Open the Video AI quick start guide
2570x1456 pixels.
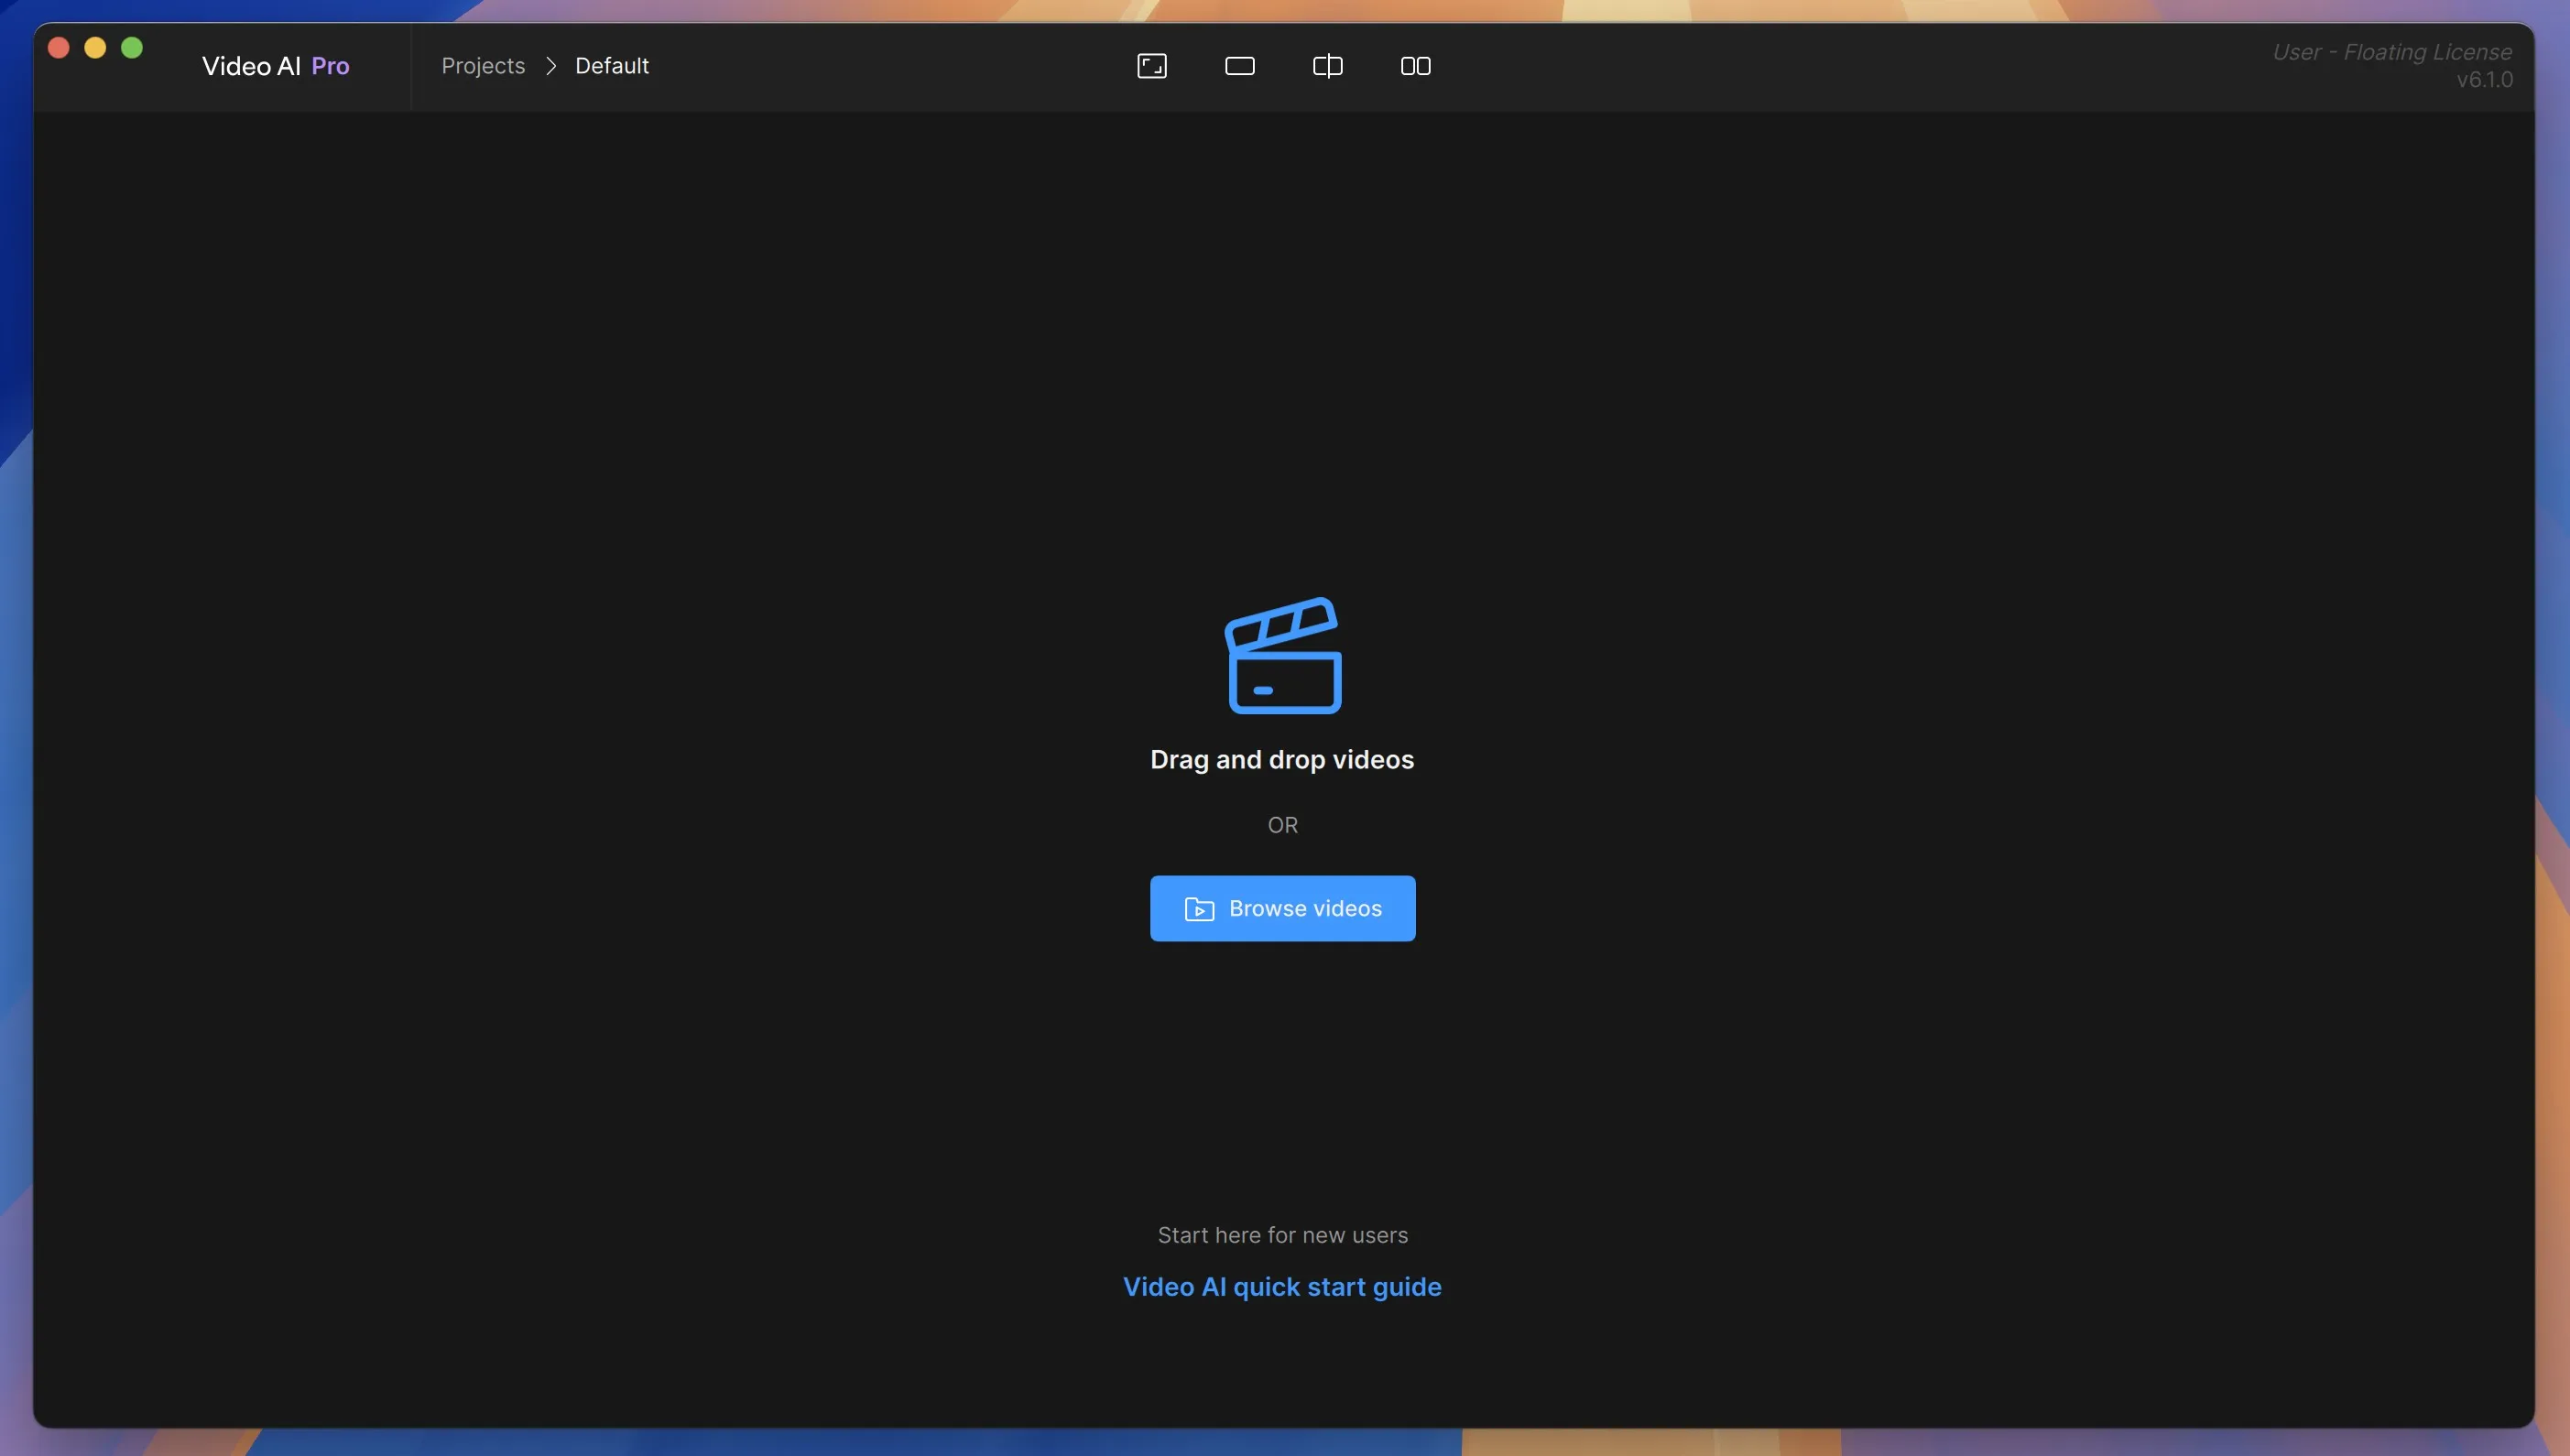click(1282, 1287)
